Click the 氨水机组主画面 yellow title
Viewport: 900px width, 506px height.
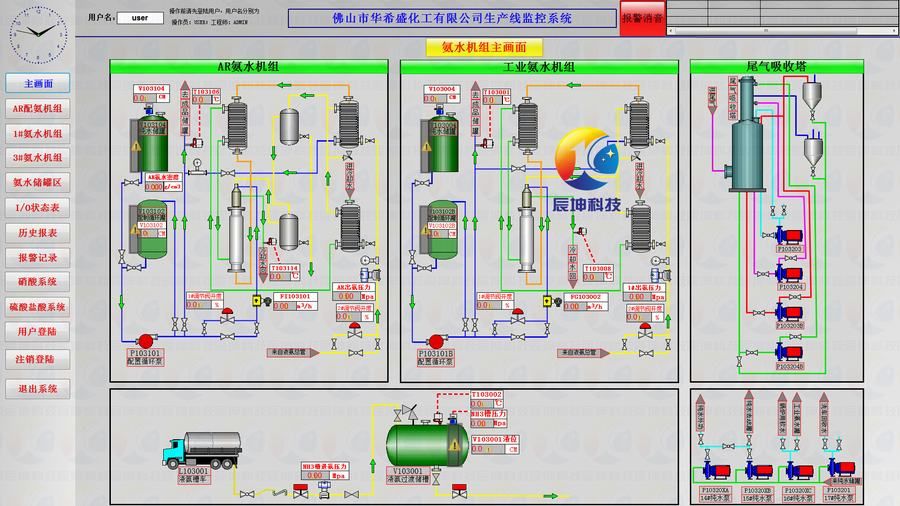(x=484, y=47)
